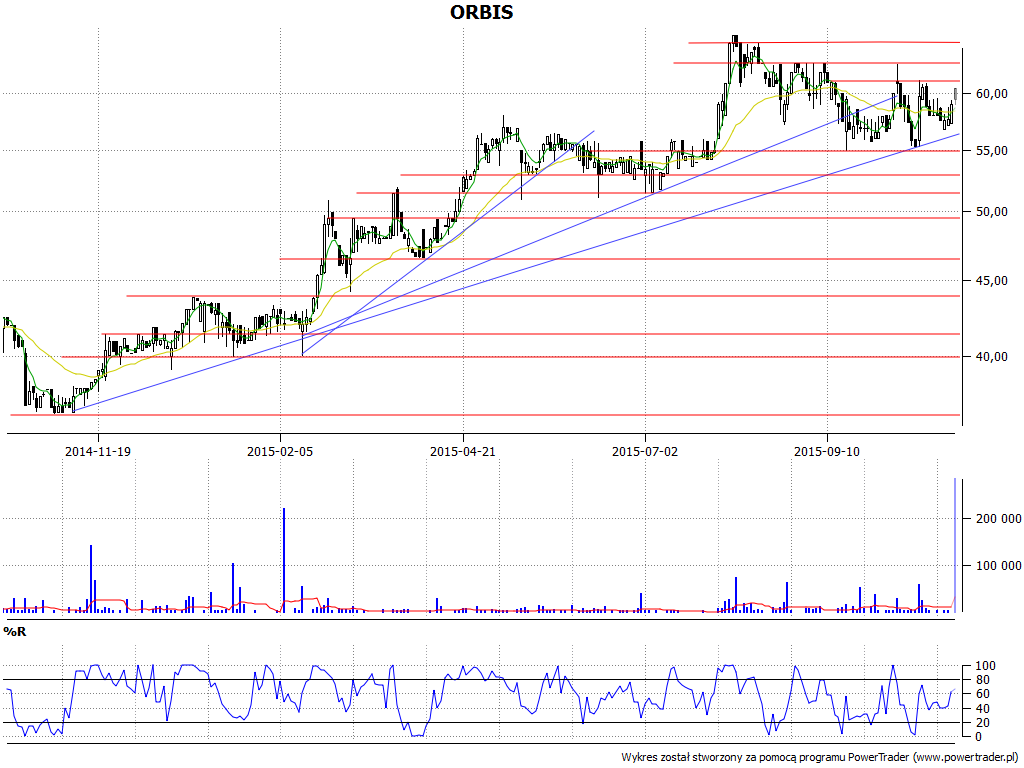Viewport: 1024px width, 768px height.
Task: Click the 100 level on %R axis
Action: pos(985,666)
